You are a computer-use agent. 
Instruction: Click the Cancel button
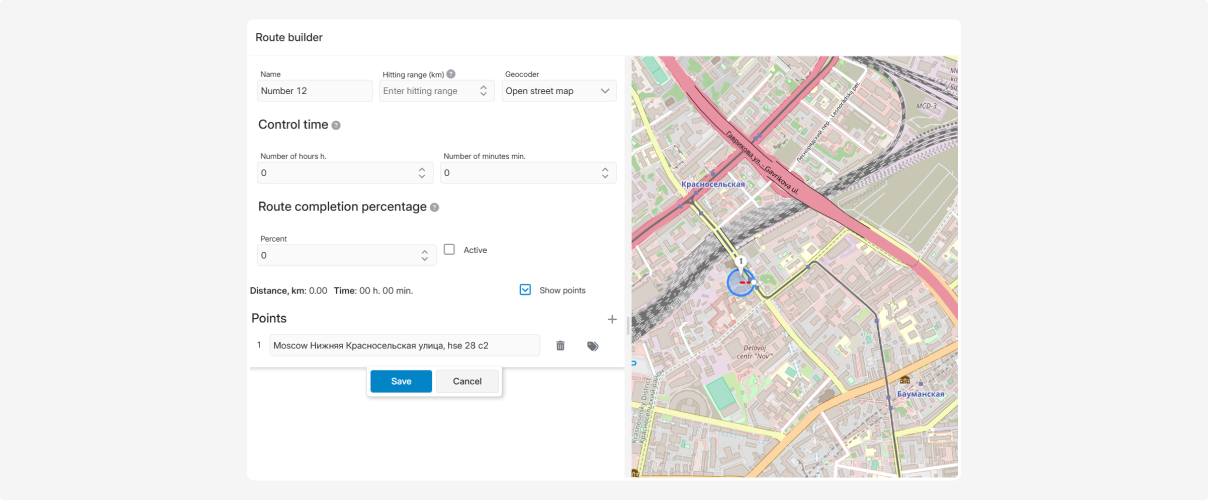(467, 381)
